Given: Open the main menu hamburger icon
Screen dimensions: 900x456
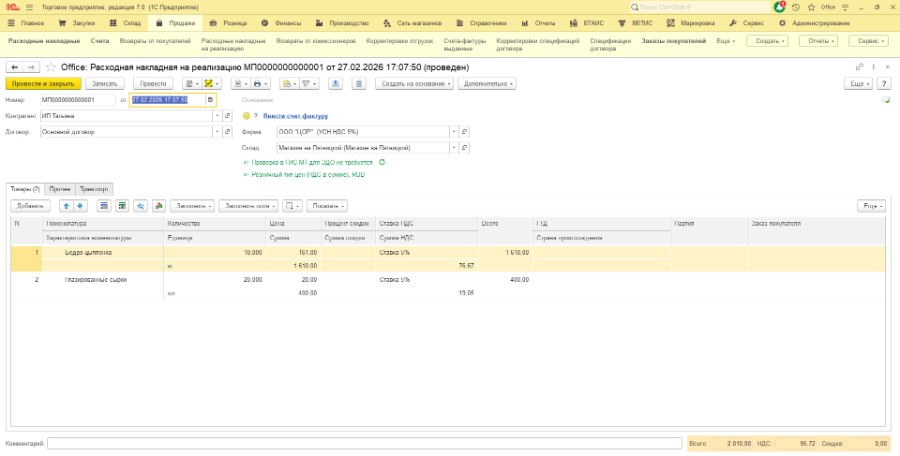Looking at the screenshot, I should coord(29,7).
